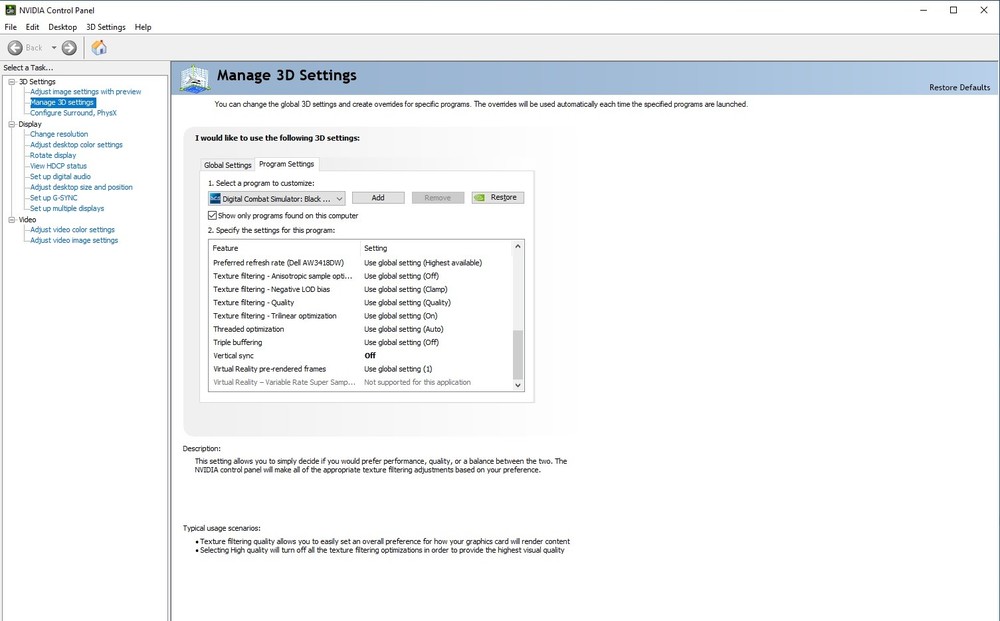This screenshot has width=1000, height=621.
Task: Select Texture filtering Quality setting value
Action: 407,303
